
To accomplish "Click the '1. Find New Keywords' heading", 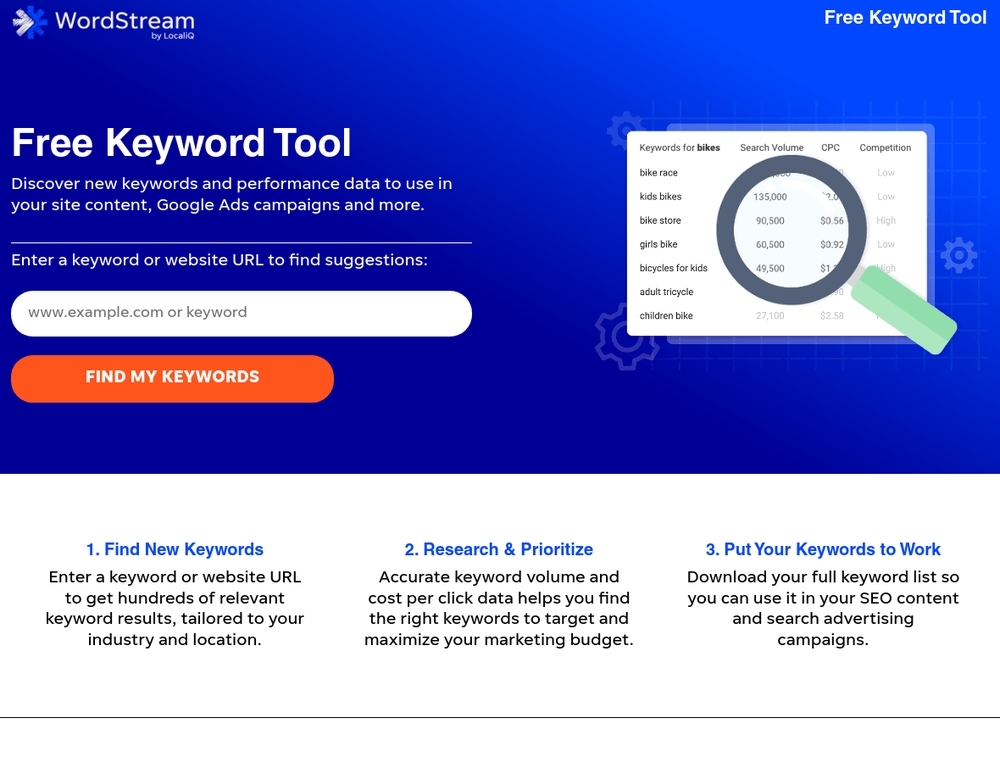I will tap(175, 549).
